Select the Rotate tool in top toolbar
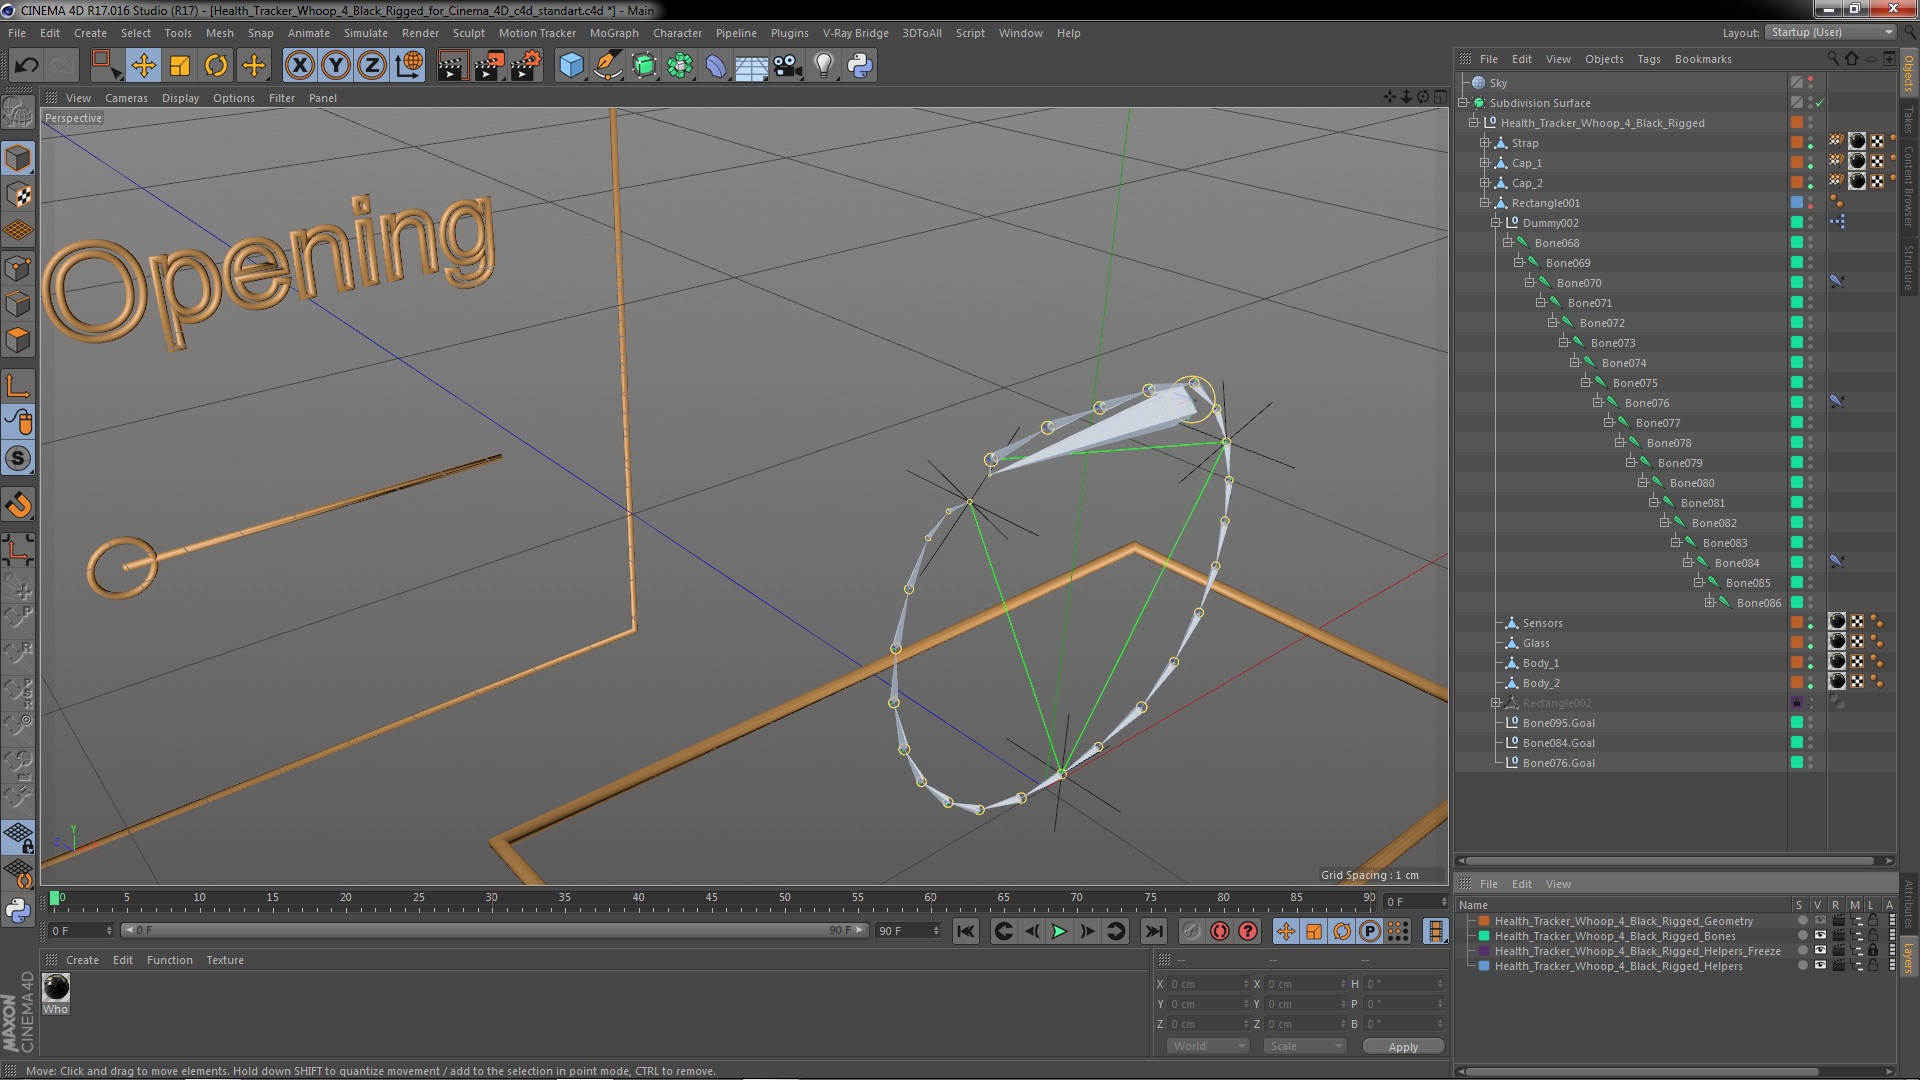 point(216,66)
